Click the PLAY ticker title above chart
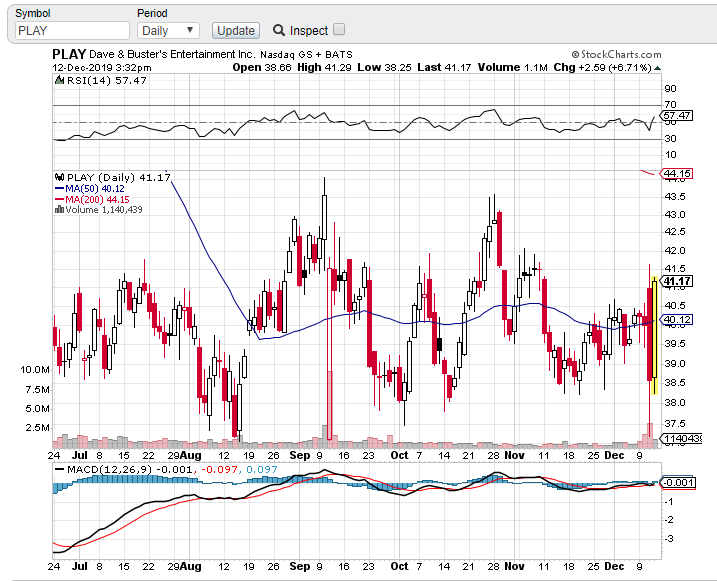Image resolution: width=717 pixels, height=581 pixels. tap(69, 54)
